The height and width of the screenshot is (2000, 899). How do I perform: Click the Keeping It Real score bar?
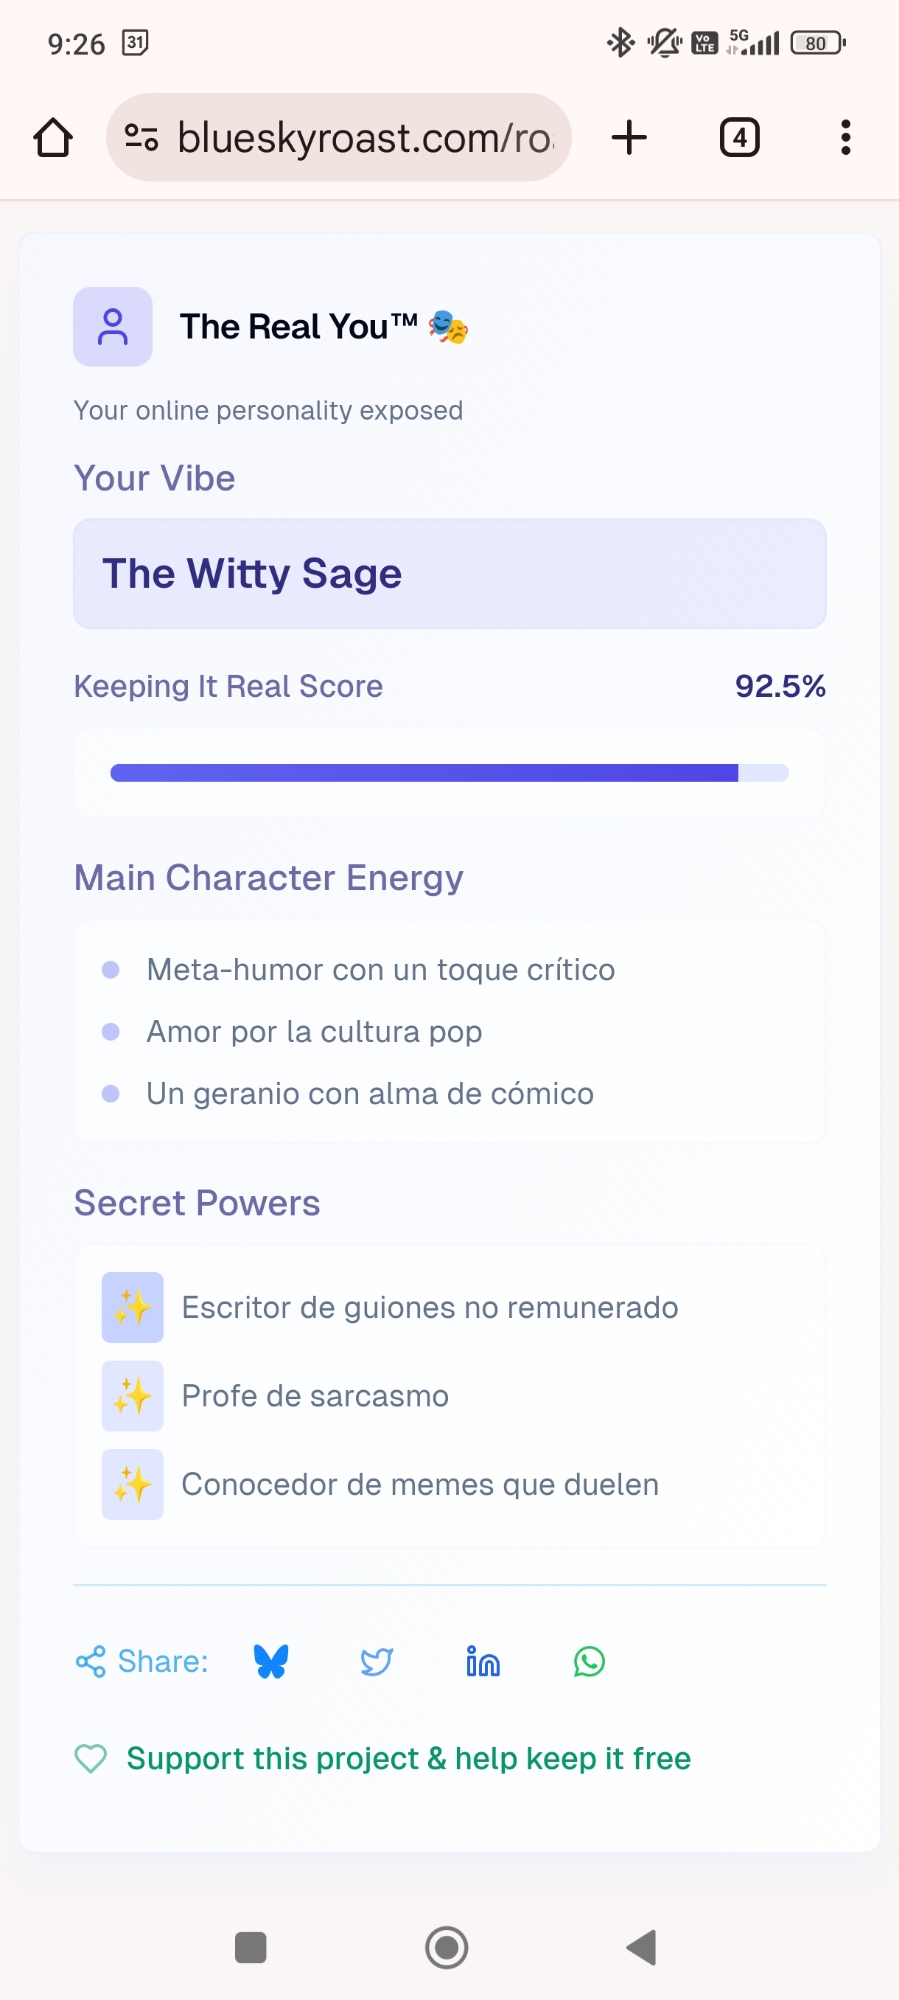[x=449, y=773]
